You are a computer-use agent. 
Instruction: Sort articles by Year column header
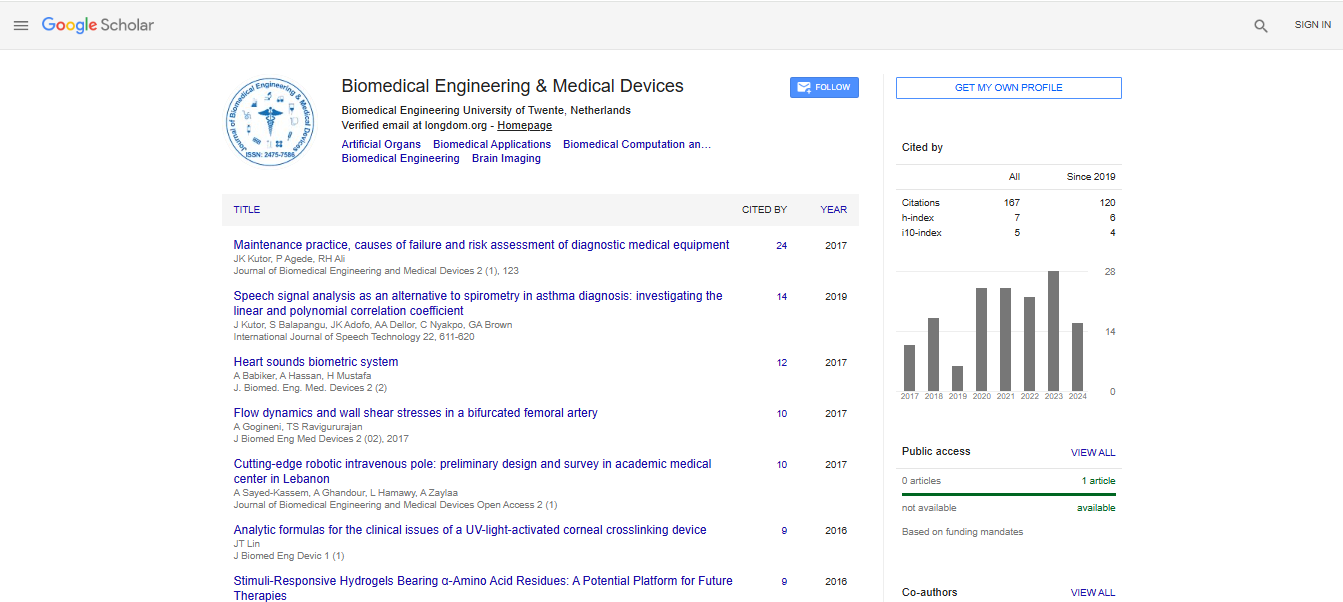(x=833, y=210)
